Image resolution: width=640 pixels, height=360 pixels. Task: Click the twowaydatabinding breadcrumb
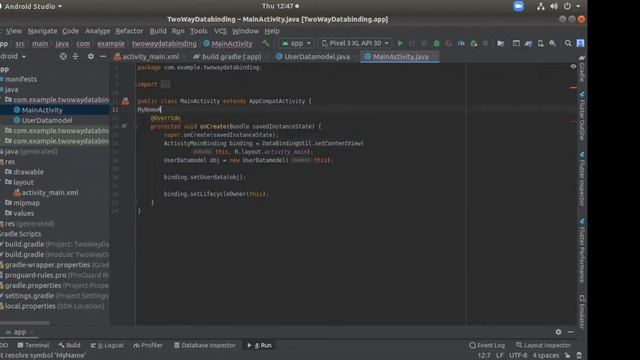pyautogui.click(x=164, y=44)
